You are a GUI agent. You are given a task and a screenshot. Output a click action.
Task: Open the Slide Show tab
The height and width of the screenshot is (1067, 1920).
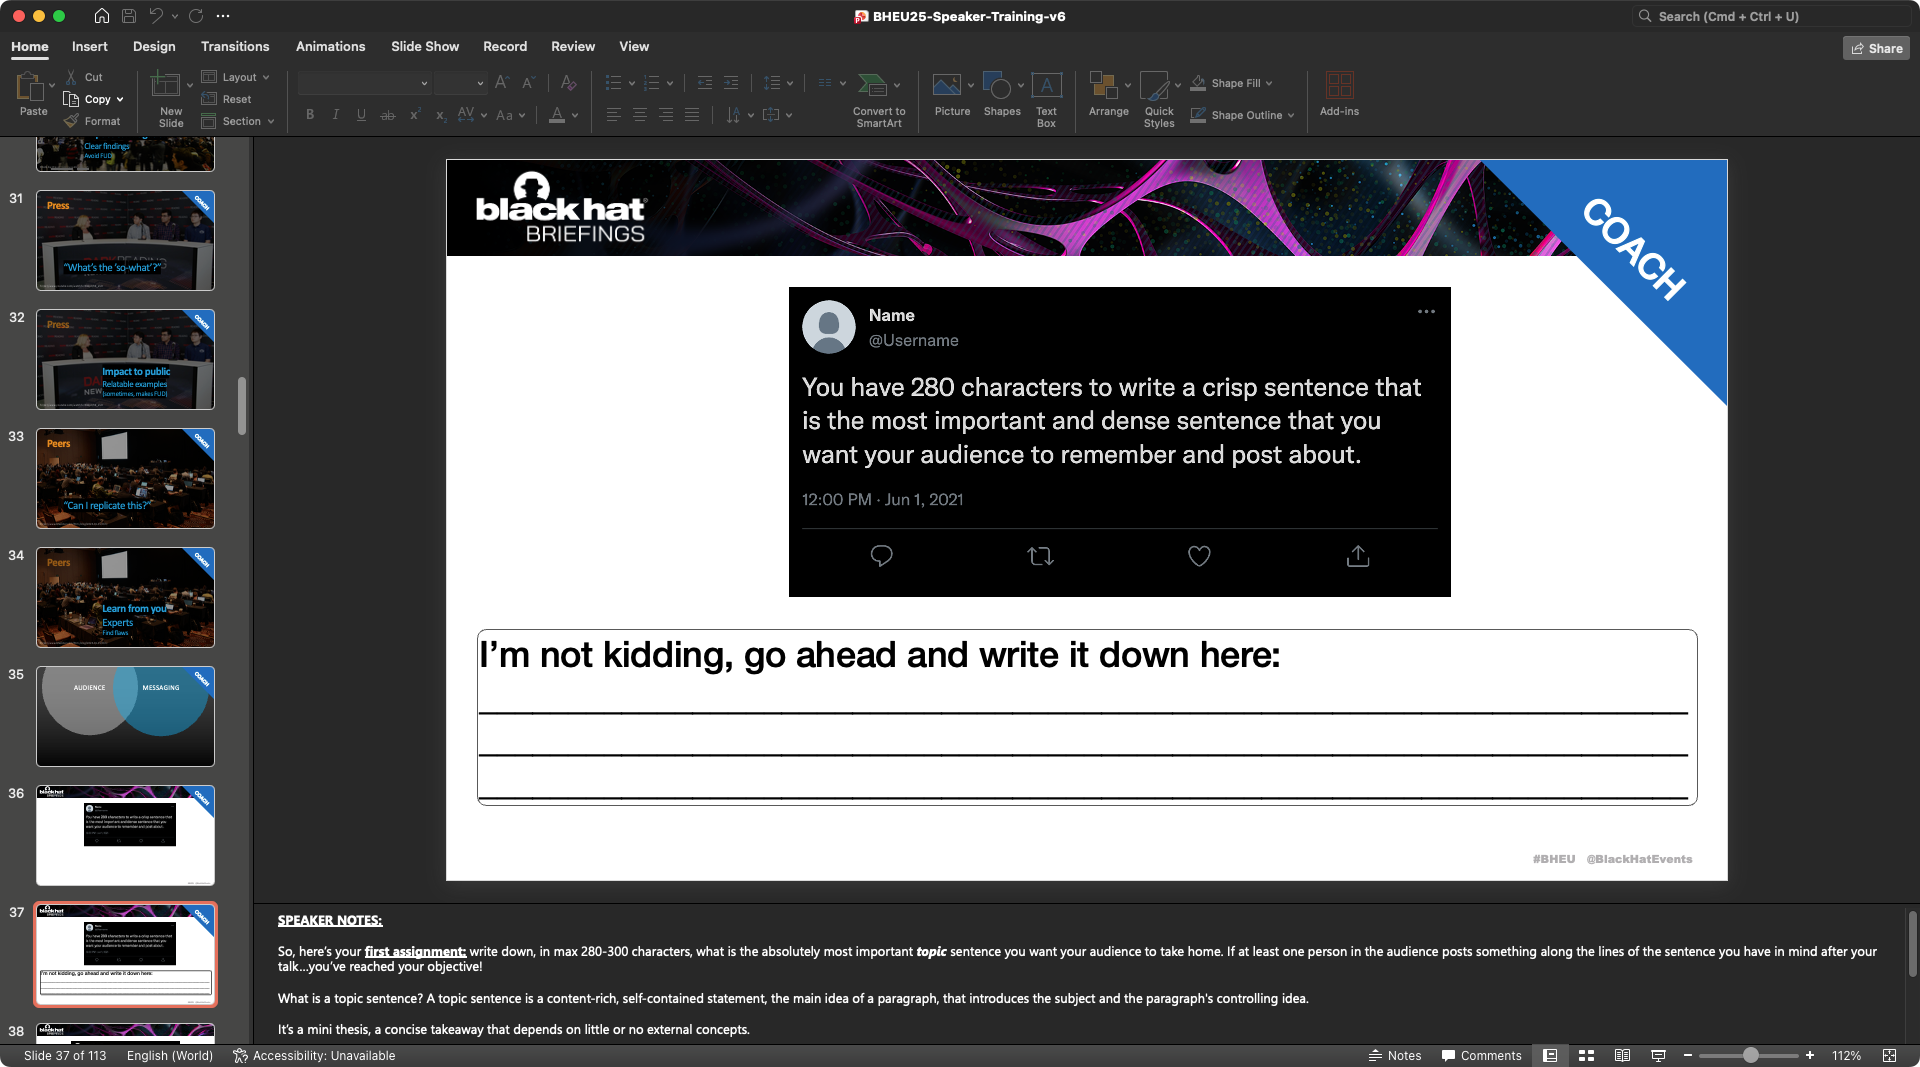tap(425, 47)
